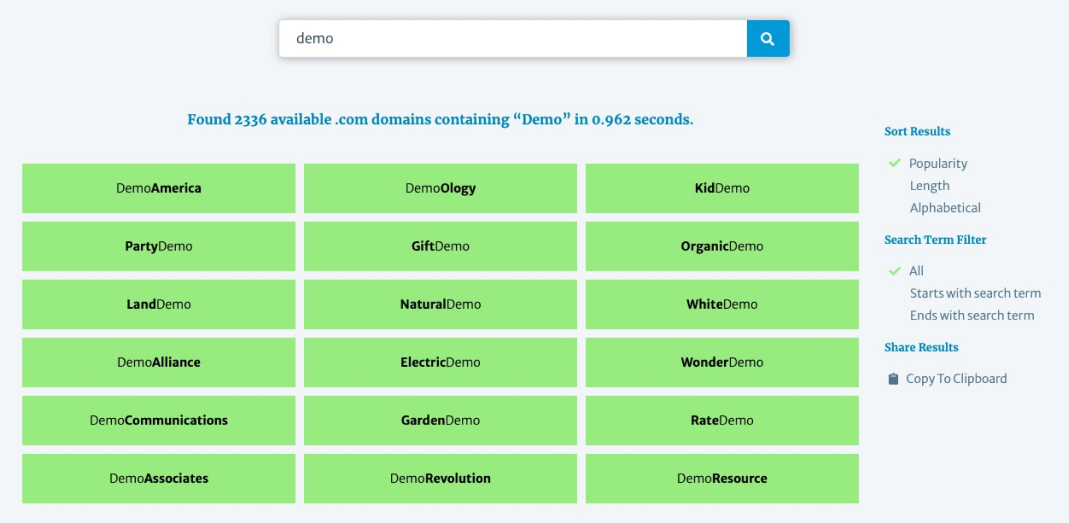Sort results by Popularity

click(937, 164)
